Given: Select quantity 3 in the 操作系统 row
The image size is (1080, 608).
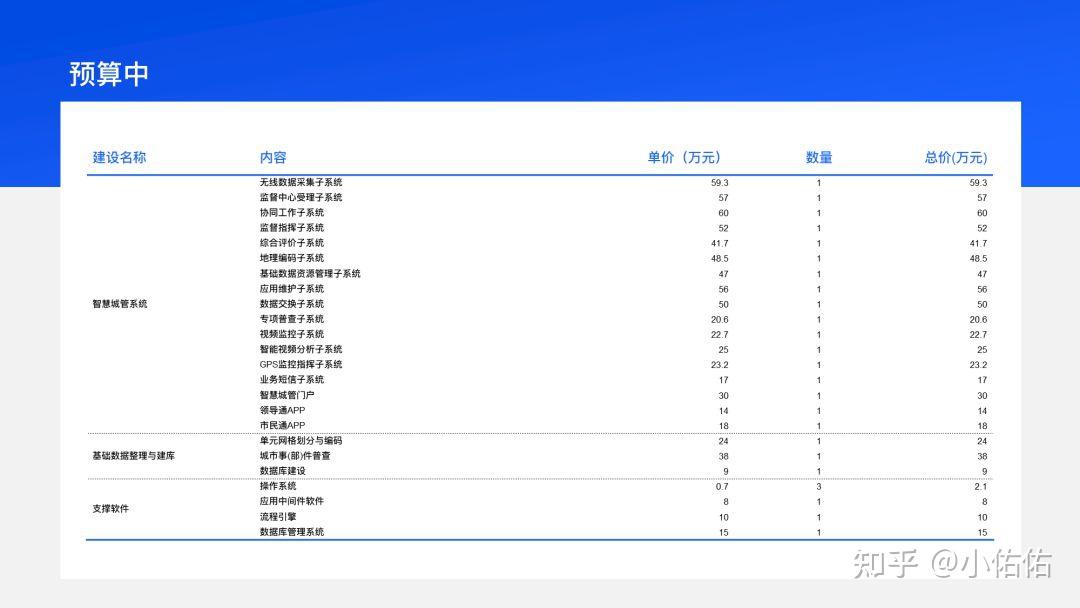Looking at the screenshot, I should [819, 487].
